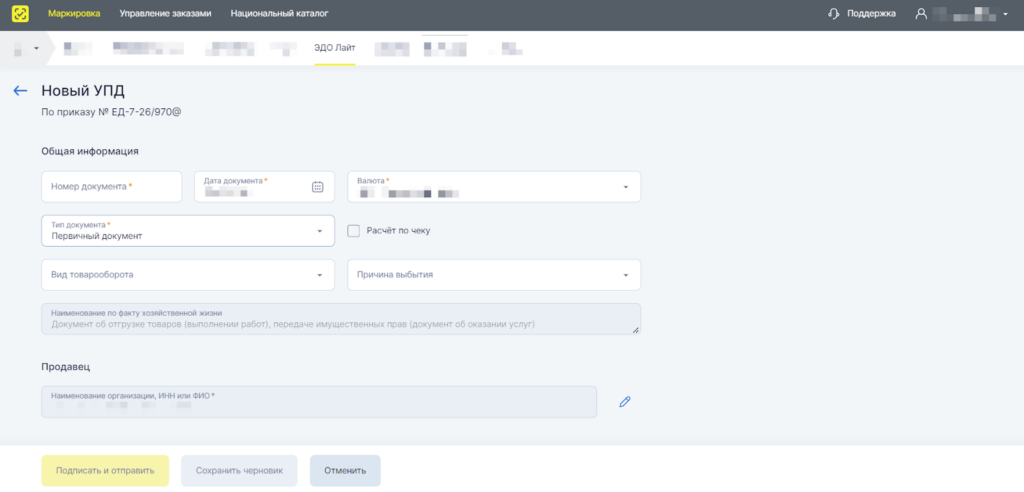
Task: Click the Отменить button
Action: pyautogui.click(x=345, y=470)
